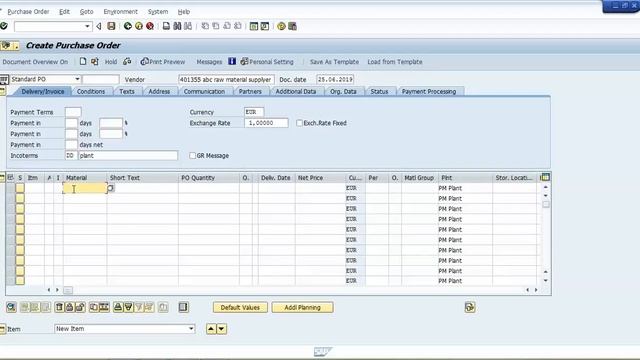
Task: Click Load from Template
Action: (395, 62)
